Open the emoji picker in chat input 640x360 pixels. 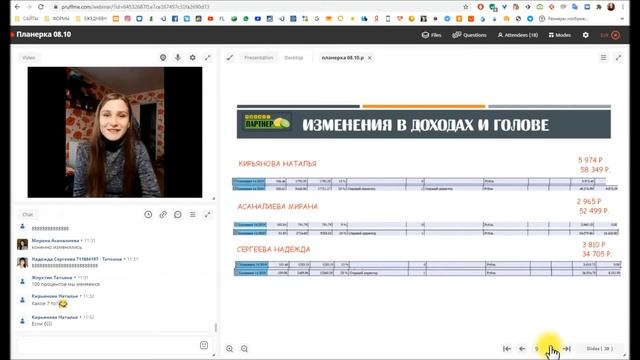click(204, 345)
